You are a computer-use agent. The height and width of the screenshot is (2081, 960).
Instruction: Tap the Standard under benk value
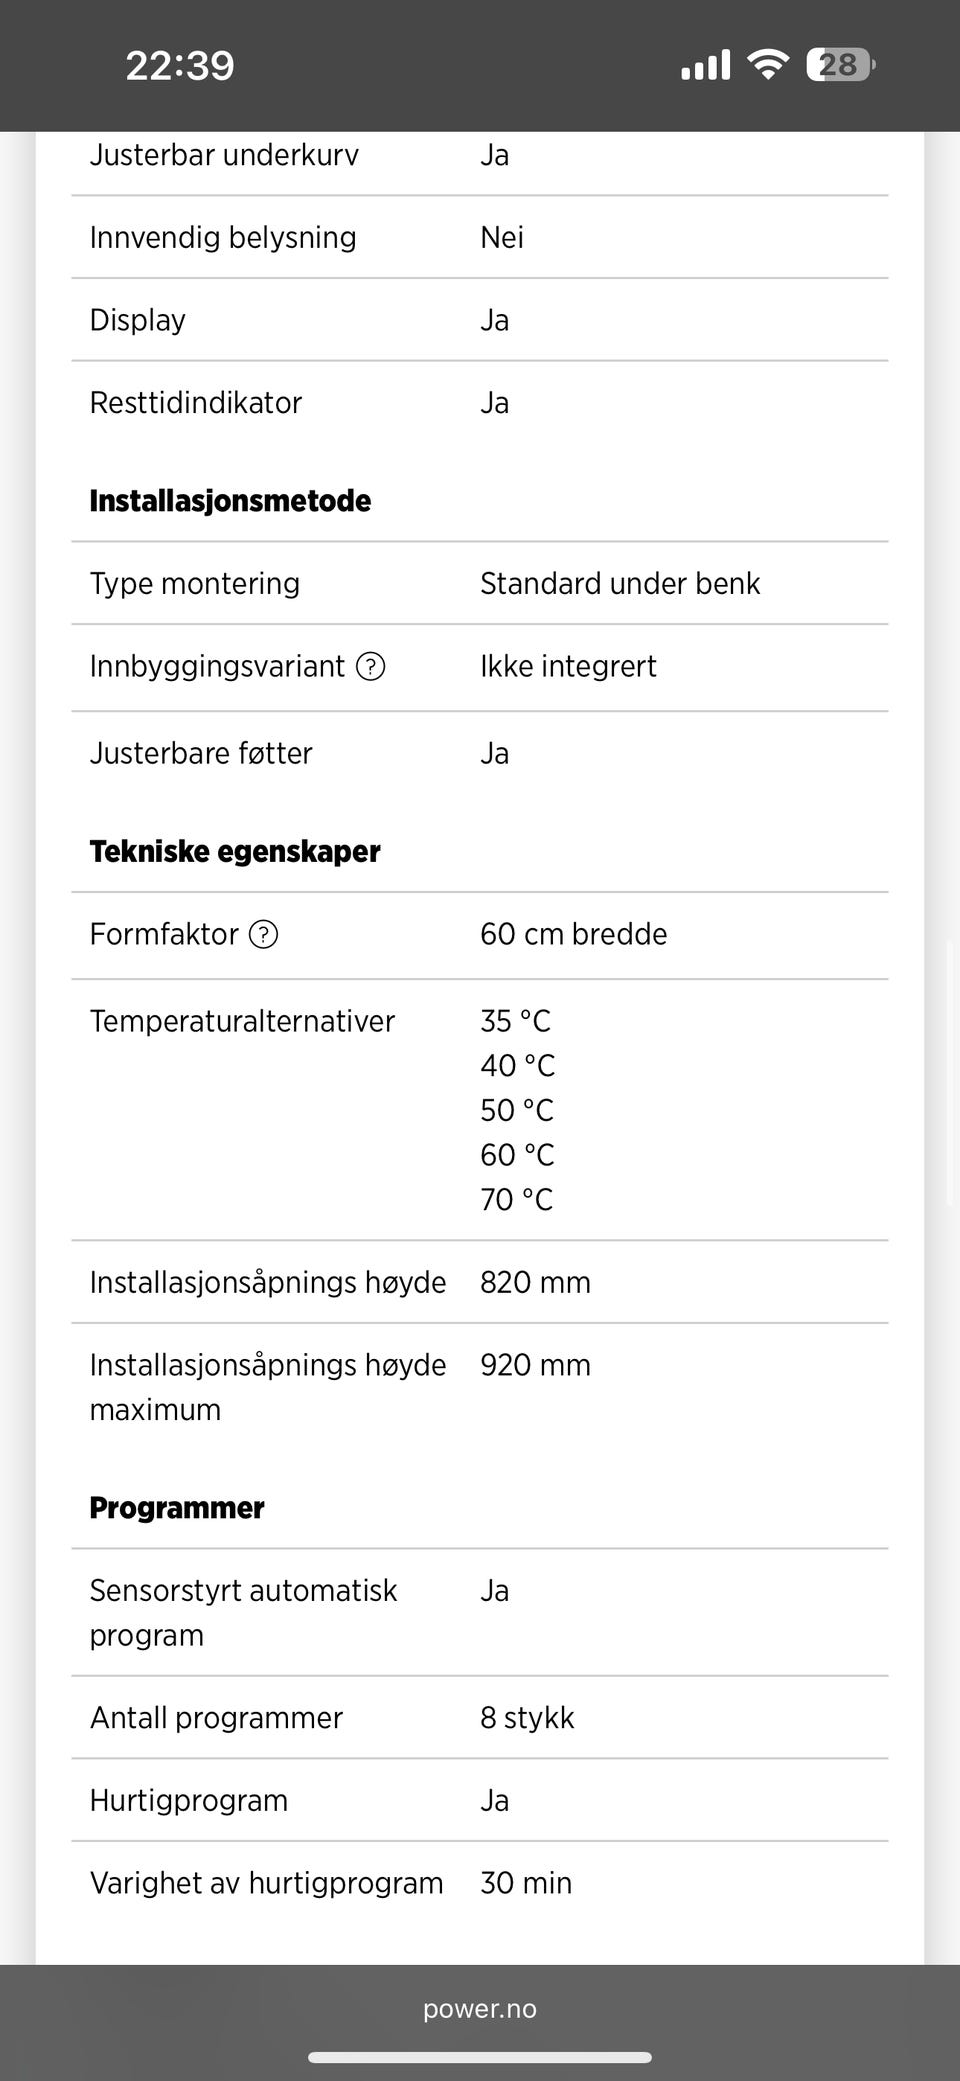coord(620,583)
